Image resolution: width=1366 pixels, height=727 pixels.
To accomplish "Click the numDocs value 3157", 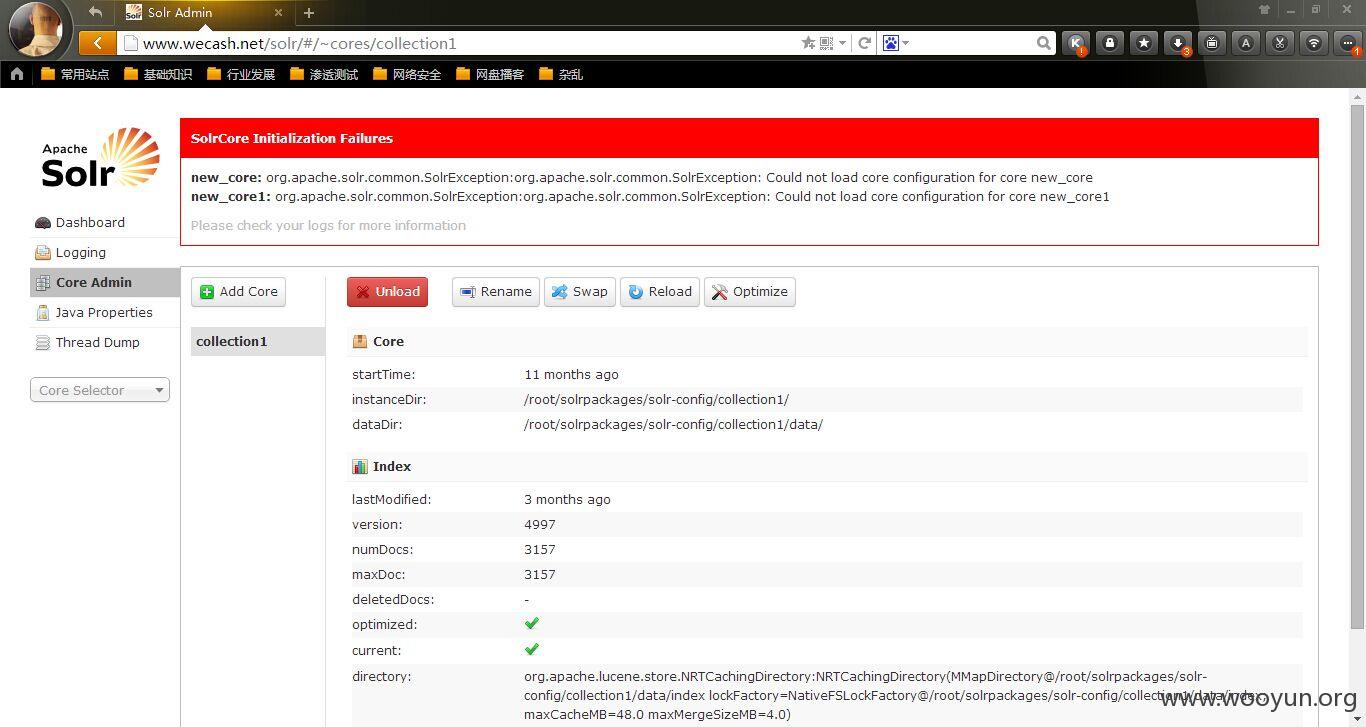I will click(540, 549).
